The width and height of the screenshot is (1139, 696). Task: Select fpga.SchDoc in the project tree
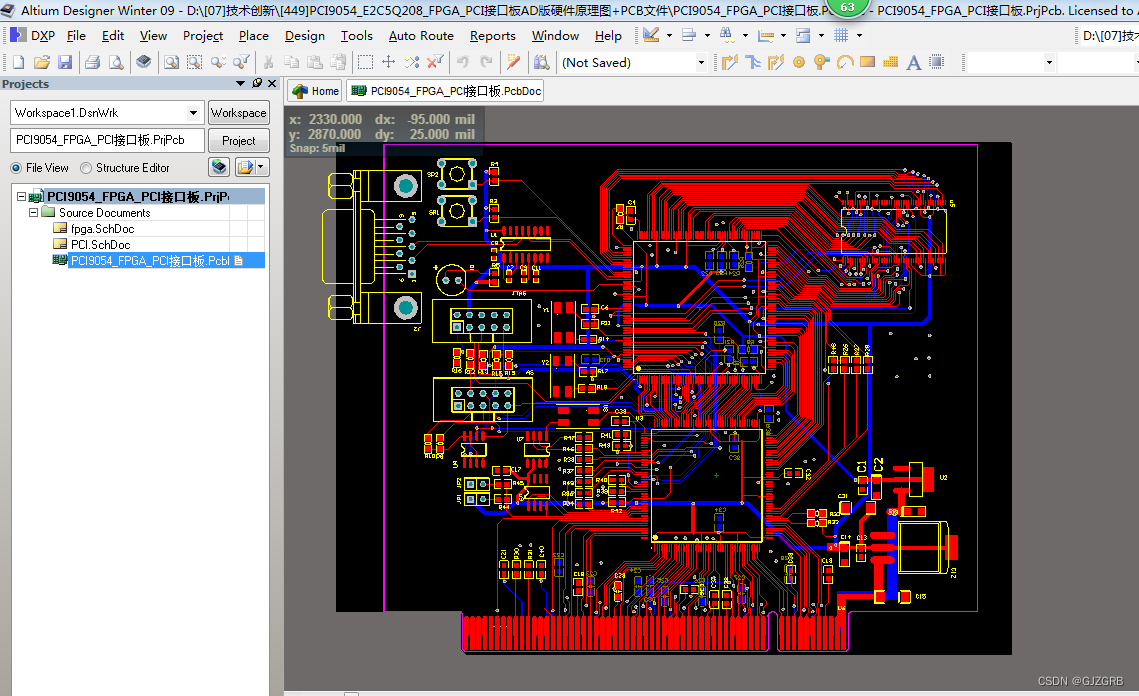[x=100, y=227]
